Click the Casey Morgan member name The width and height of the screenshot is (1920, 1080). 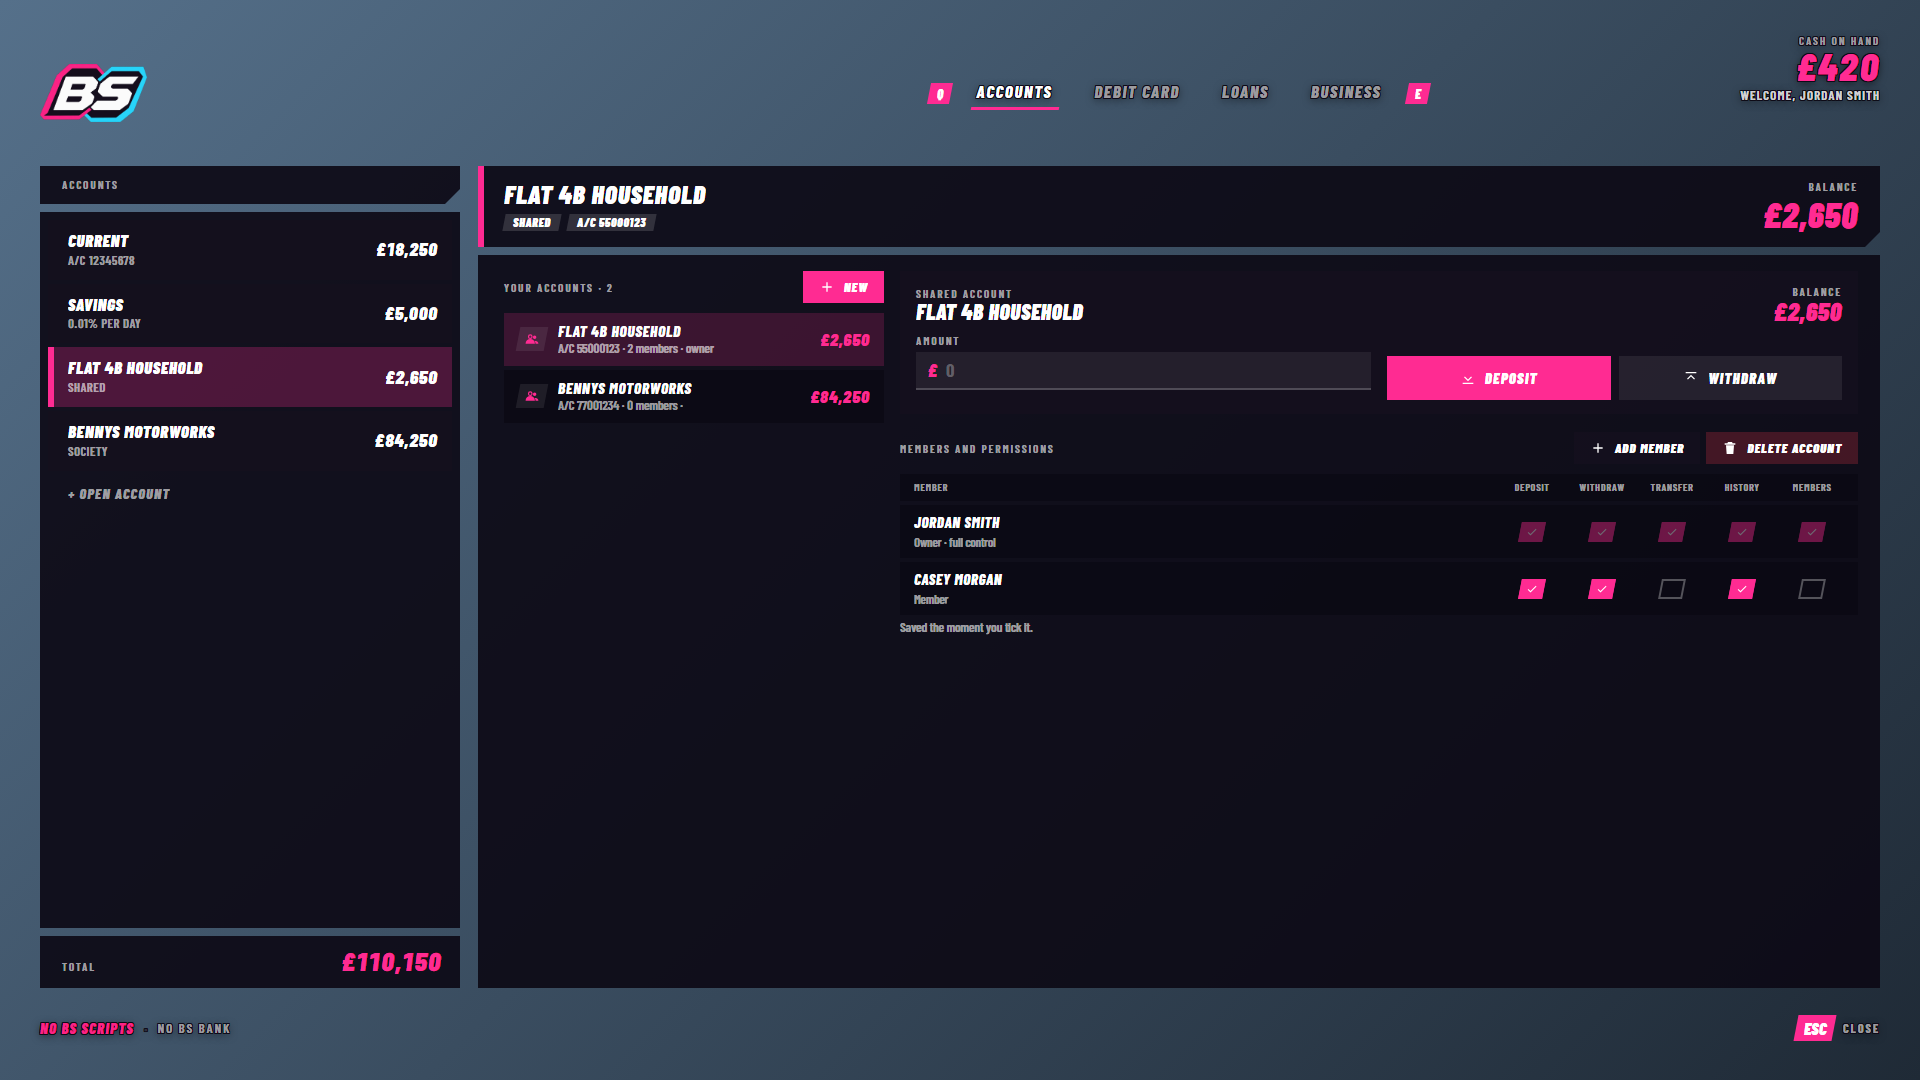[x=958, y=580]
